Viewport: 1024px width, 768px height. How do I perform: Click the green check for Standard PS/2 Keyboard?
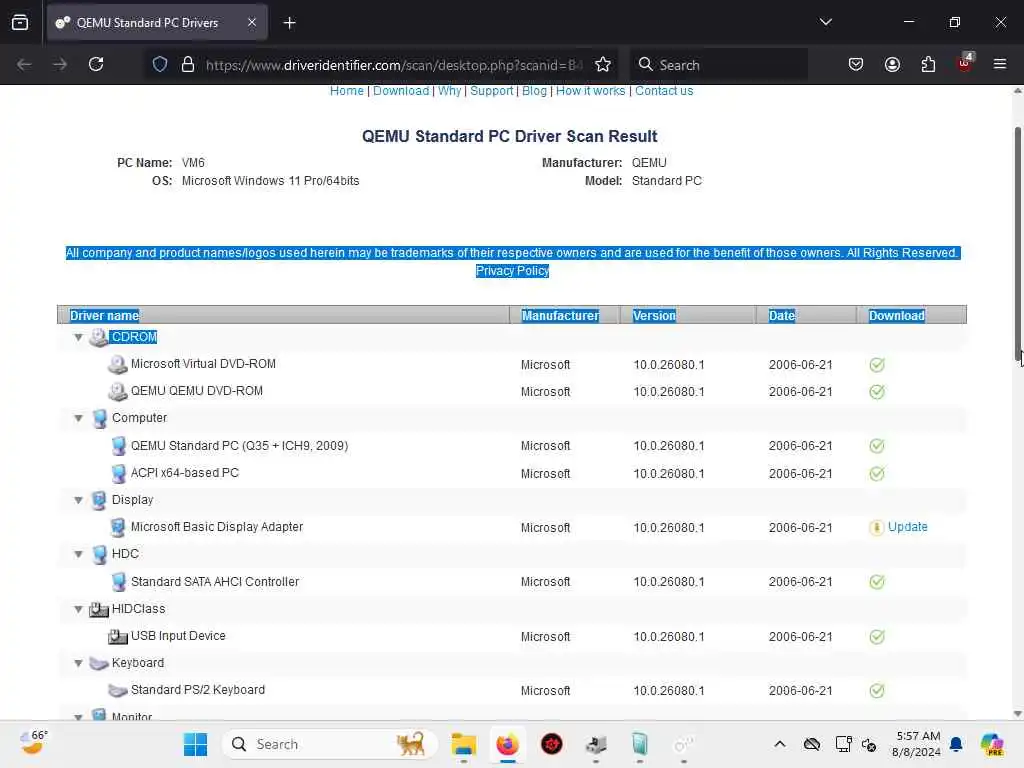tap(877, 691)
